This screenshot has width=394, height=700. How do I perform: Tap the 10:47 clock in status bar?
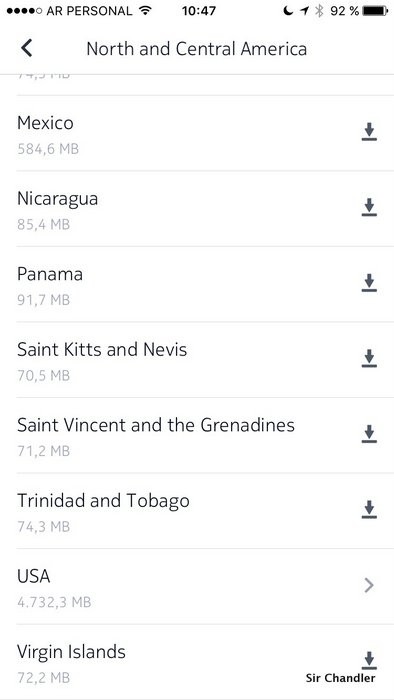pyautogui.click(x=199, y=11)
